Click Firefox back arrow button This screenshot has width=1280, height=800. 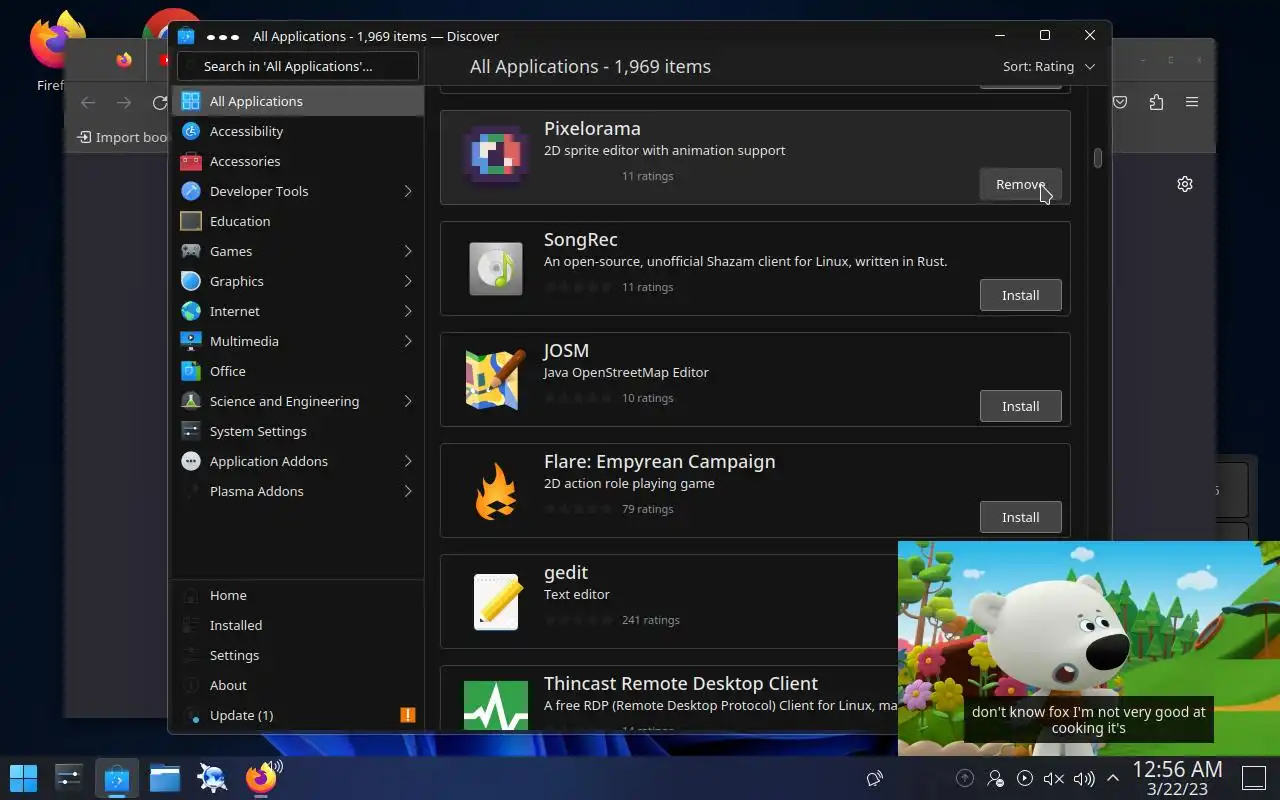(x=88, y=102)
